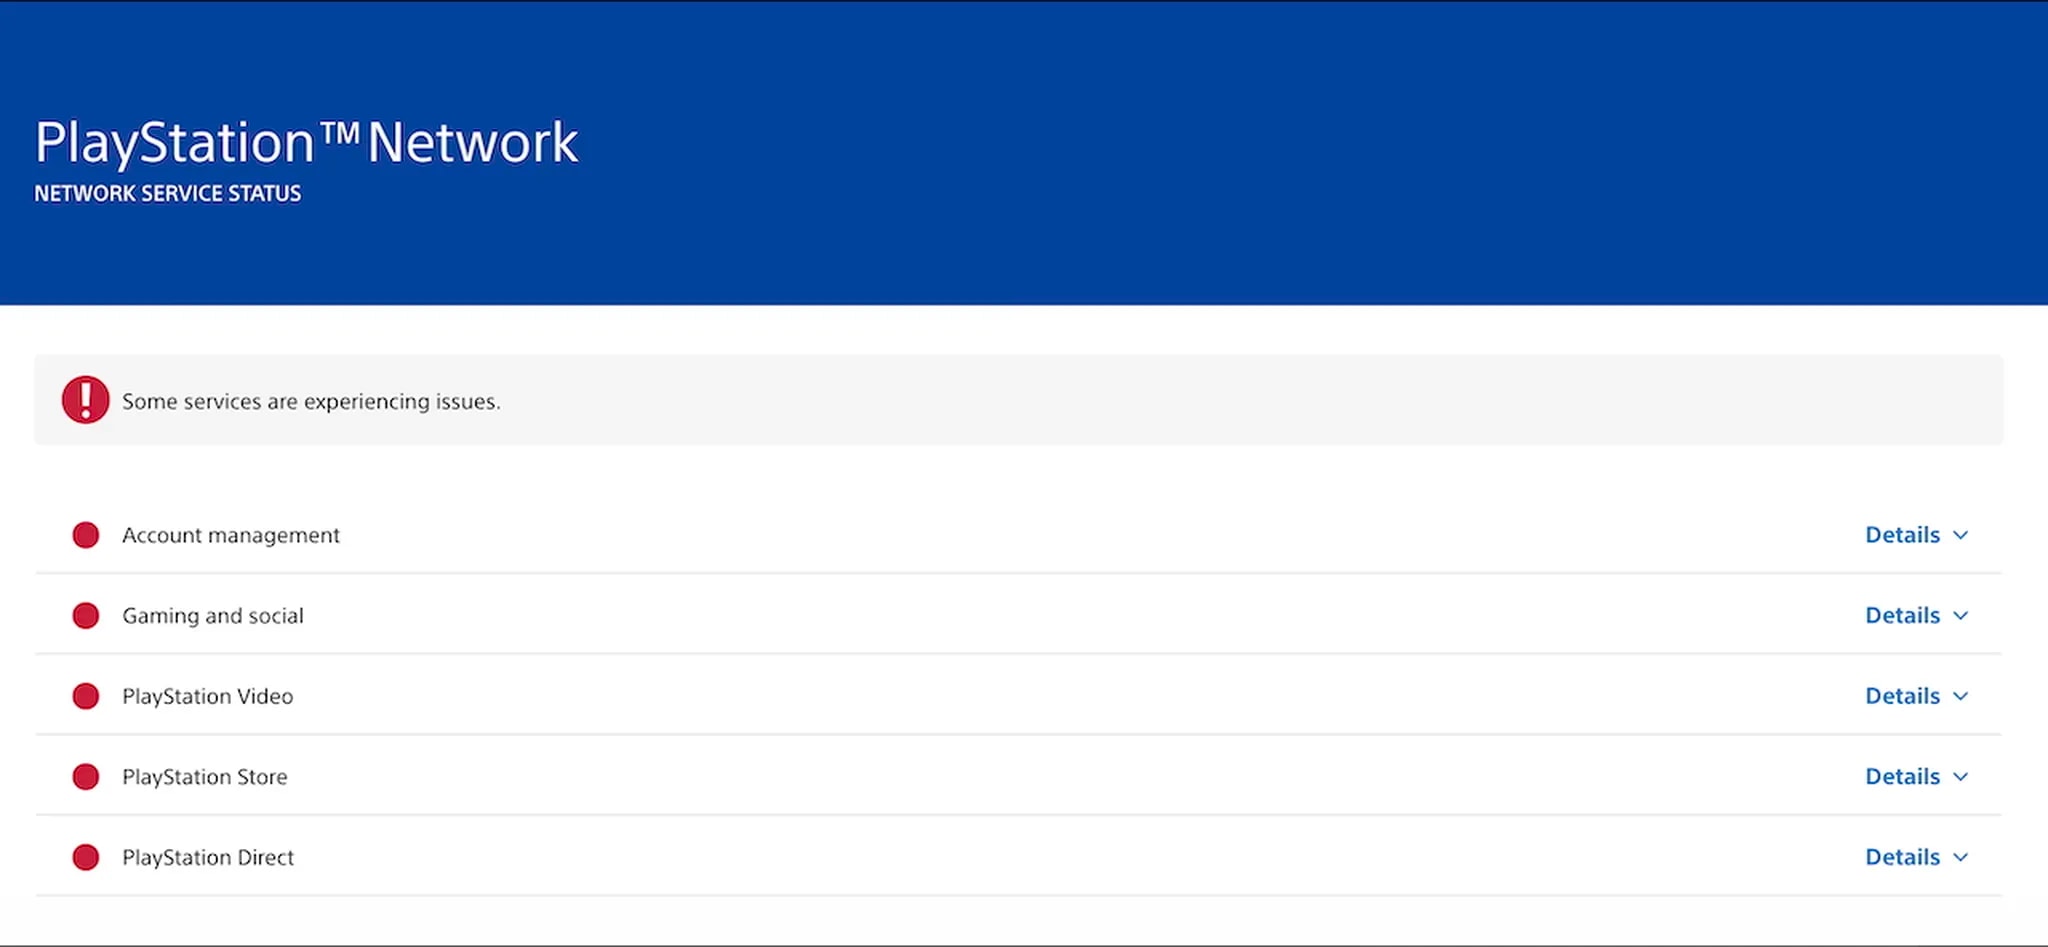Viewport: 2048px width, 947px height.
Task: Select the PlayStation Direct service label
Action: [208, 857]
